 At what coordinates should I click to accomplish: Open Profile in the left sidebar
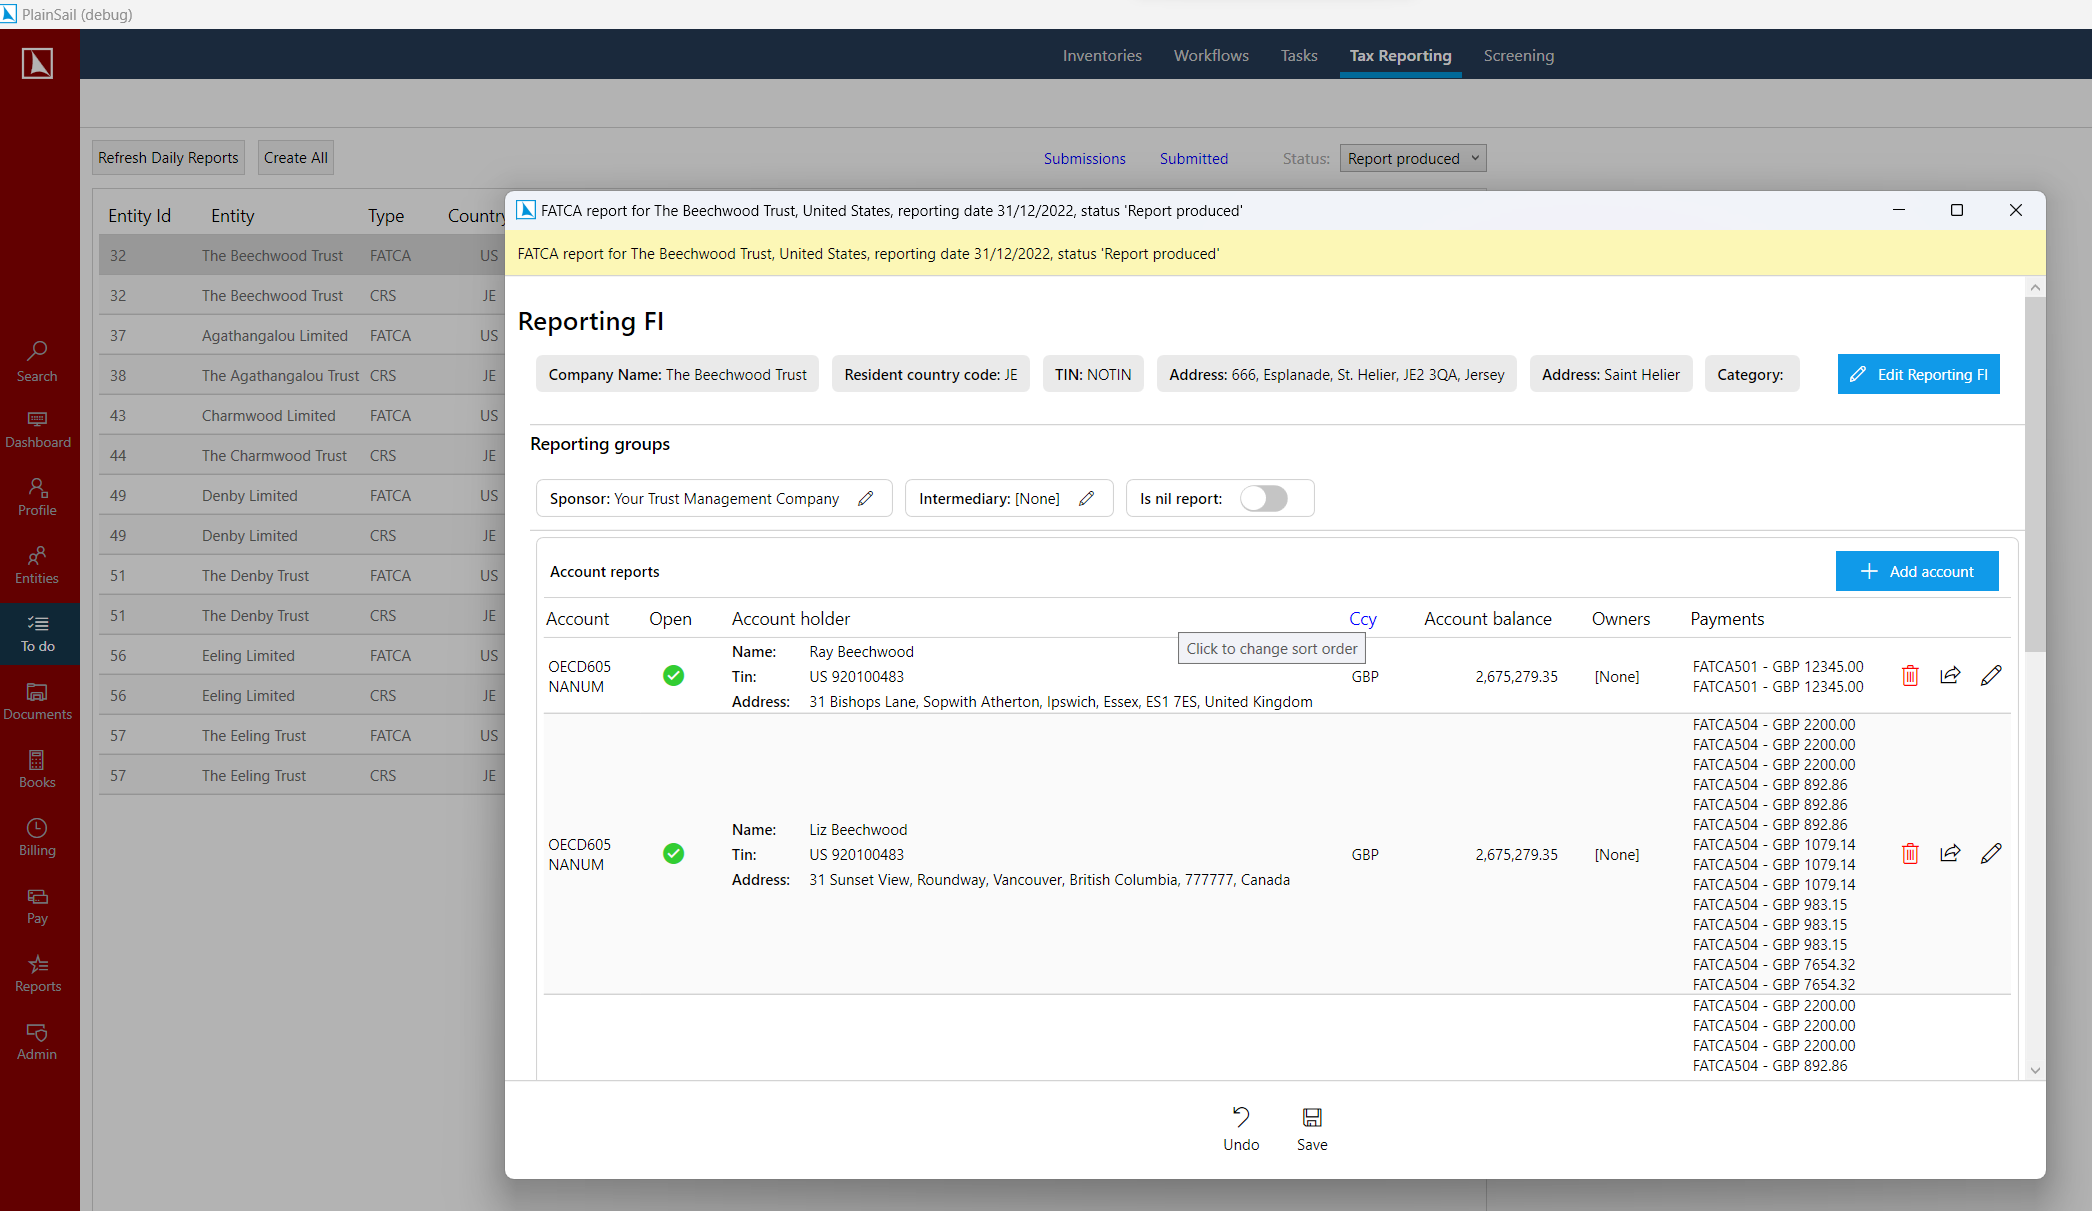click(37, 497)
